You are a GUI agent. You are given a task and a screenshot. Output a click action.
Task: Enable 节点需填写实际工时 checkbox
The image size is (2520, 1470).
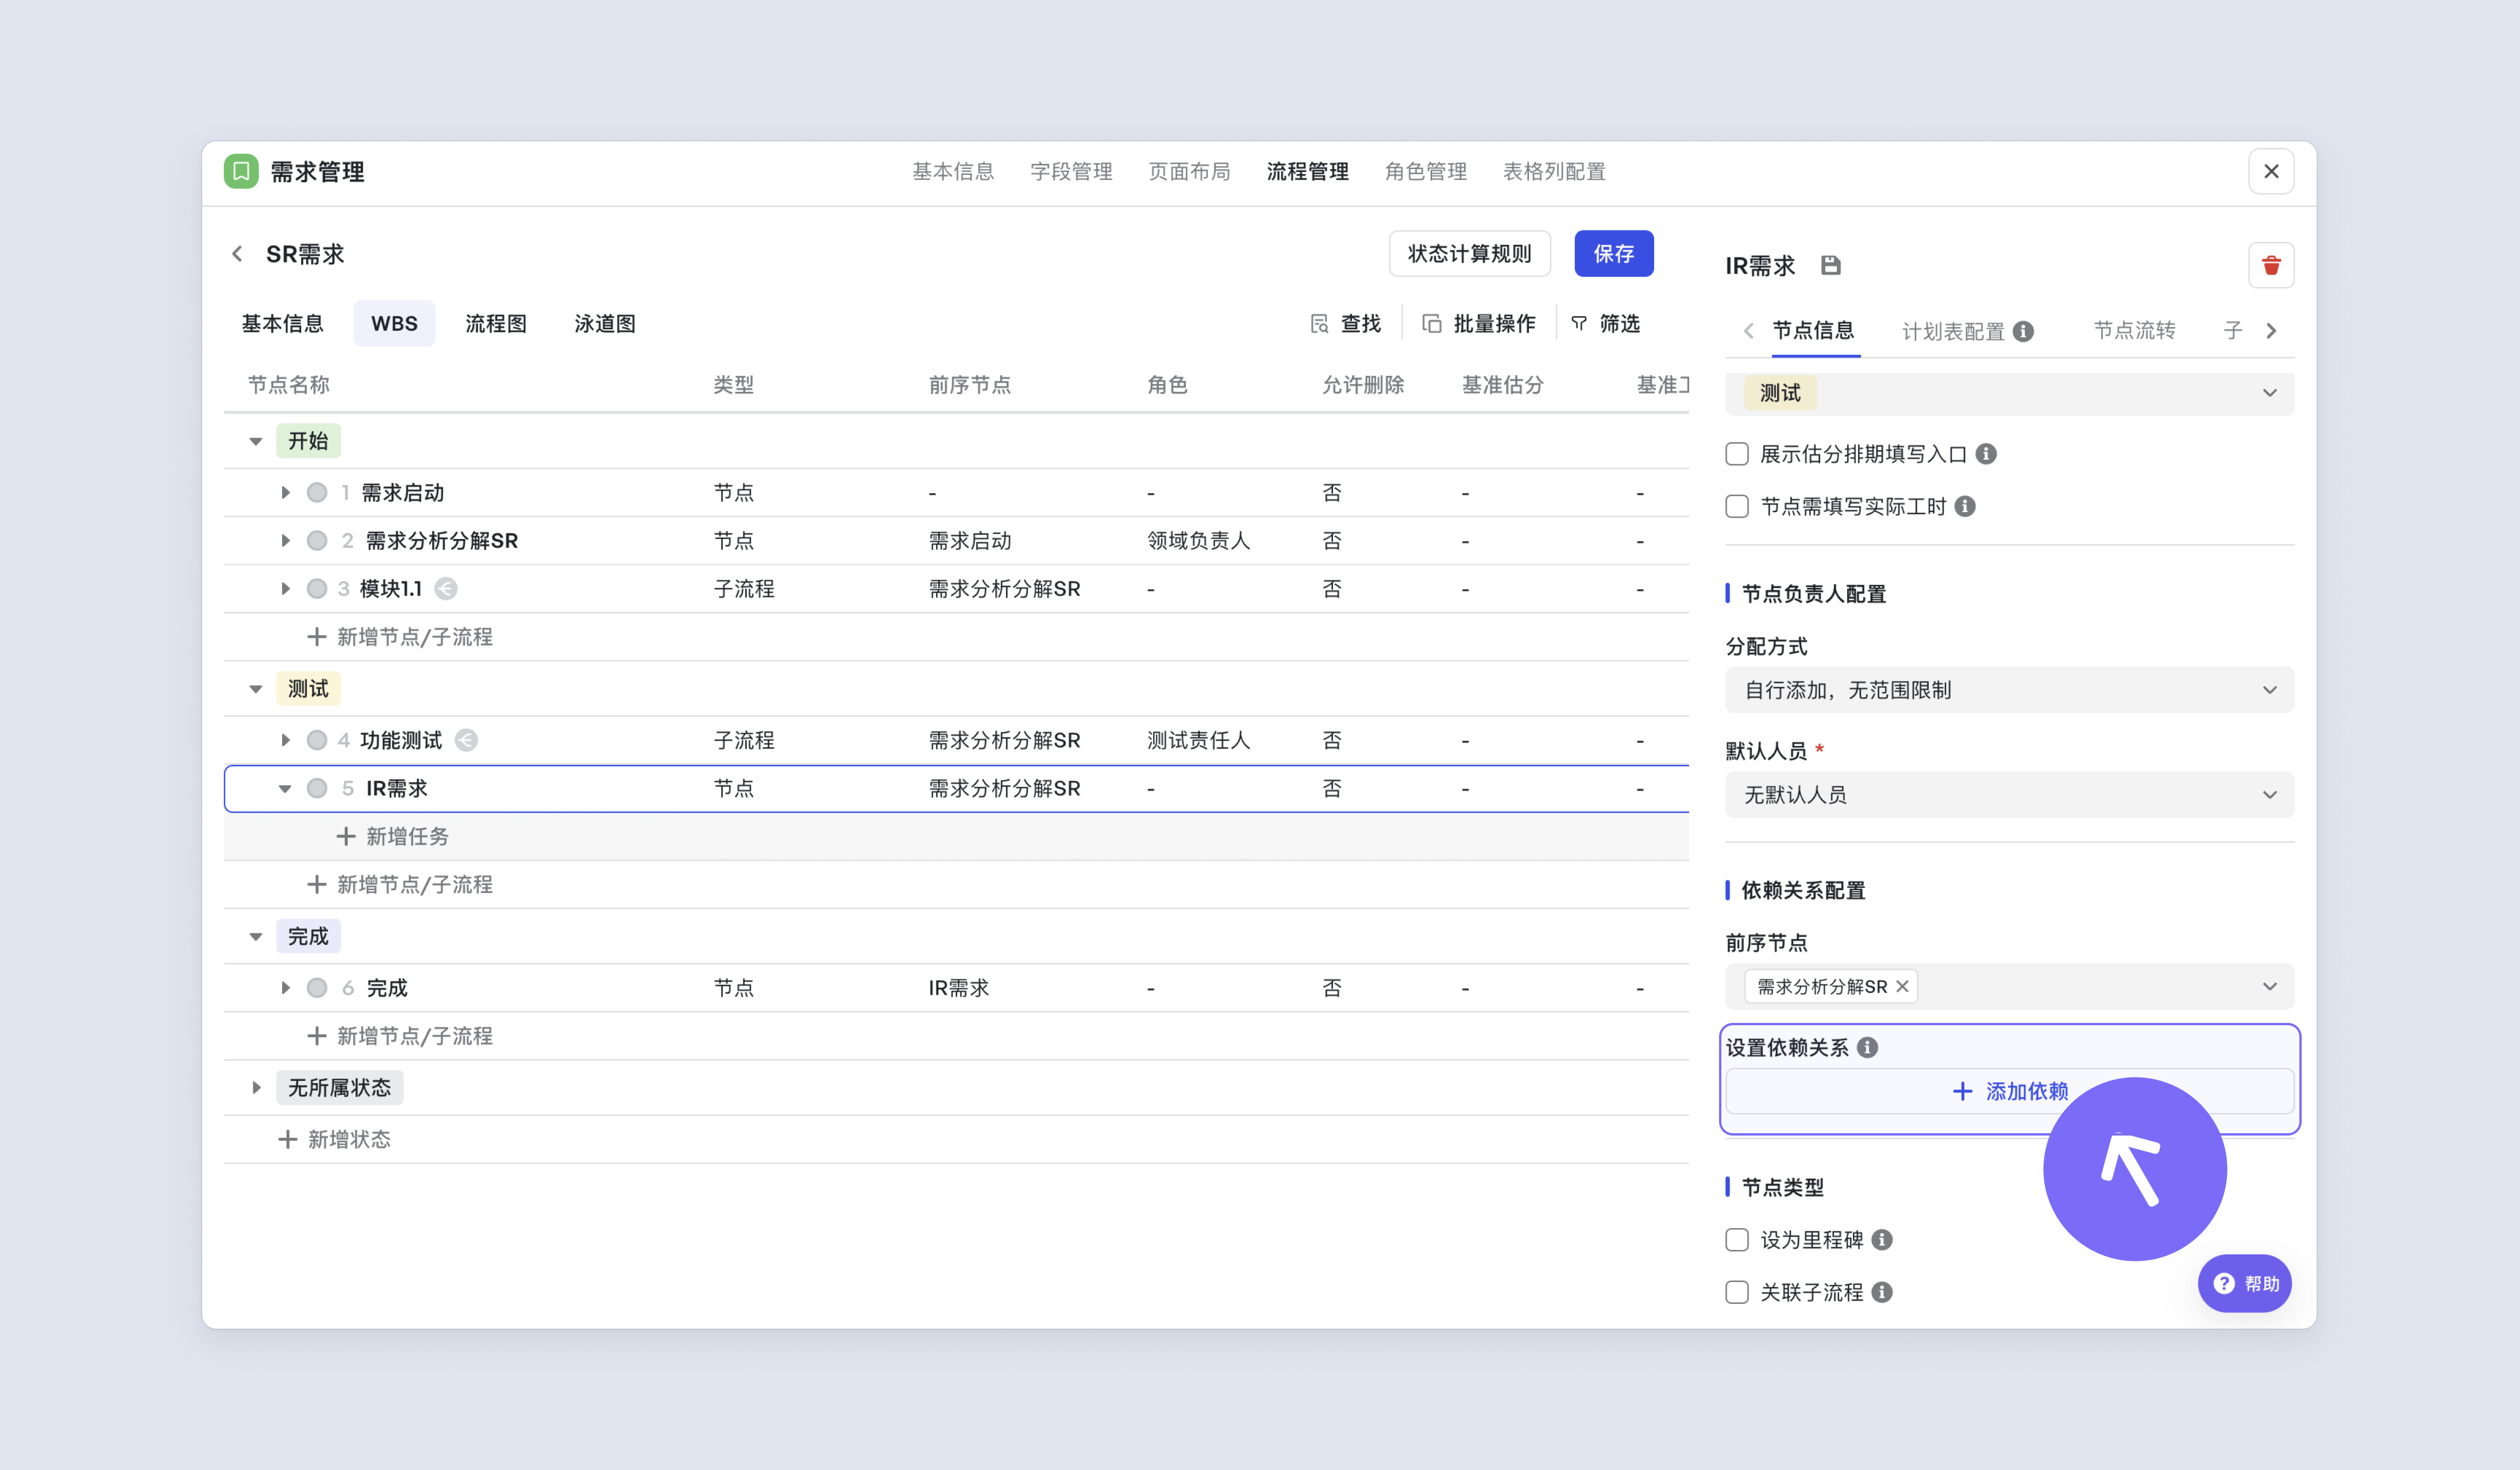1737,506
